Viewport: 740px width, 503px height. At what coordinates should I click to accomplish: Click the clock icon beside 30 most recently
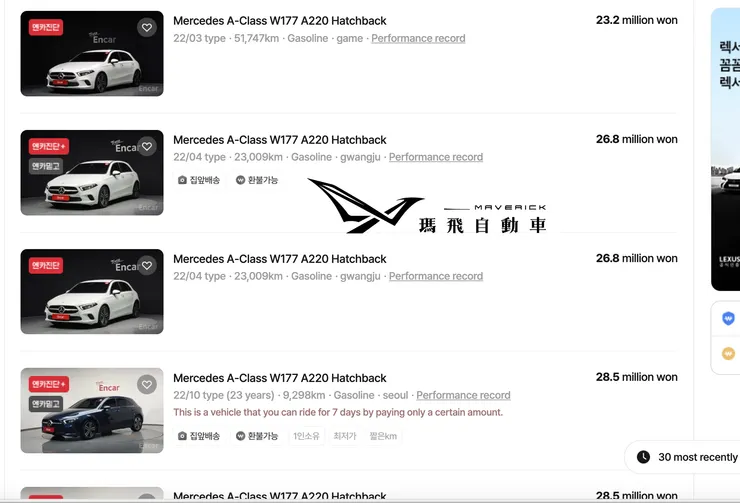(x=643, y=457)
